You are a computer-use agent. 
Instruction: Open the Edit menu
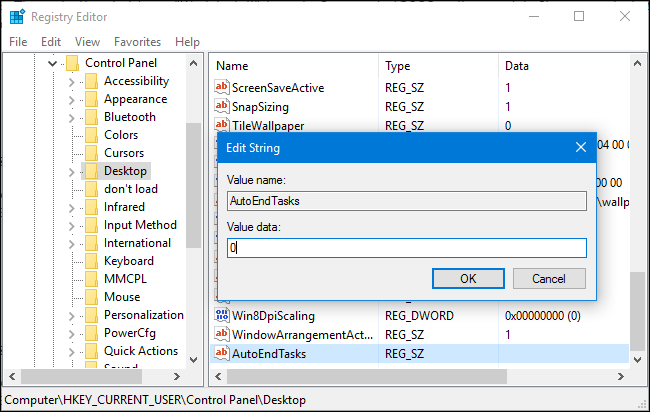pos(50,42)
